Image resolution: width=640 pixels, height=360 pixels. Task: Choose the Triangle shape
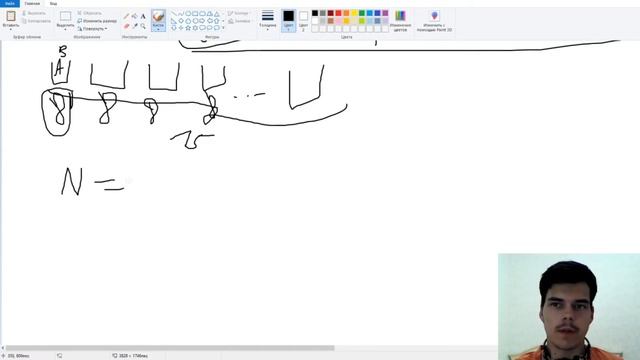click(x=217, y=13)
